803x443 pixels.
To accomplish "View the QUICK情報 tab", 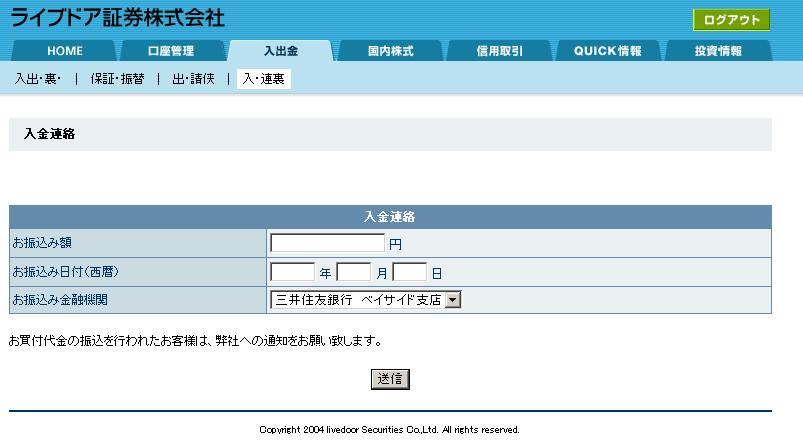I will click(x=608, y=51).
